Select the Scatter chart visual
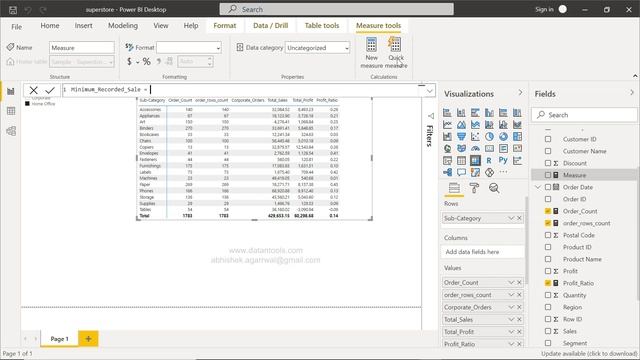The height and width of the screenshot is (360, 640). click(x=475, y=137)
